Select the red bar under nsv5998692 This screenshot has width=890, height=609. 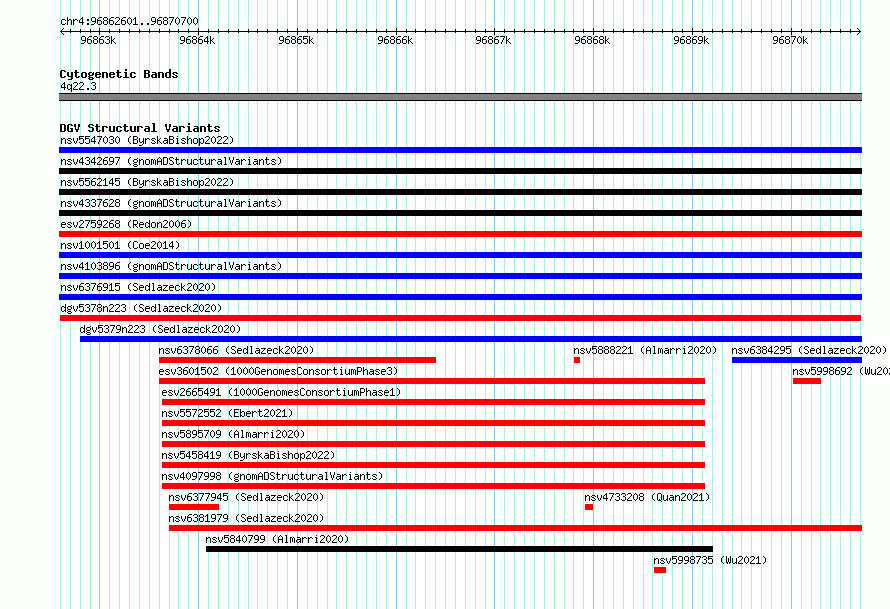[x=807, y=381]
